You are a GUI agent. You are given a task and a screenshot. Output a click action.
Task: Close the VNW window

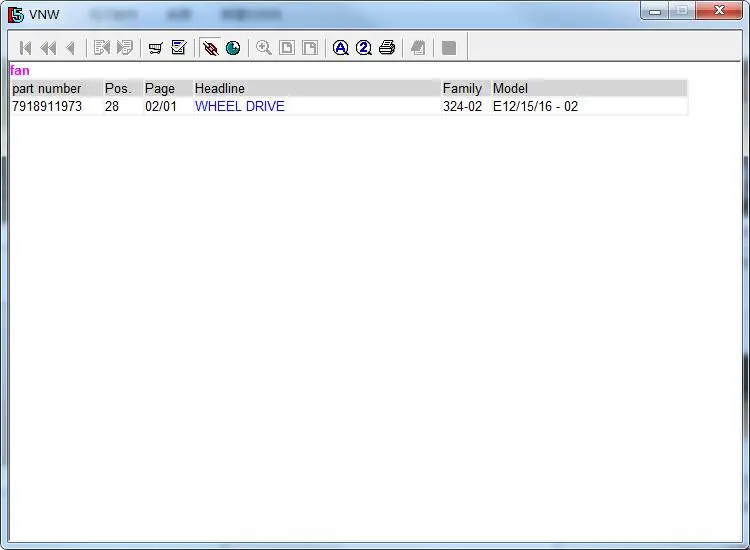pyautogui.click(x=719, y=11)
